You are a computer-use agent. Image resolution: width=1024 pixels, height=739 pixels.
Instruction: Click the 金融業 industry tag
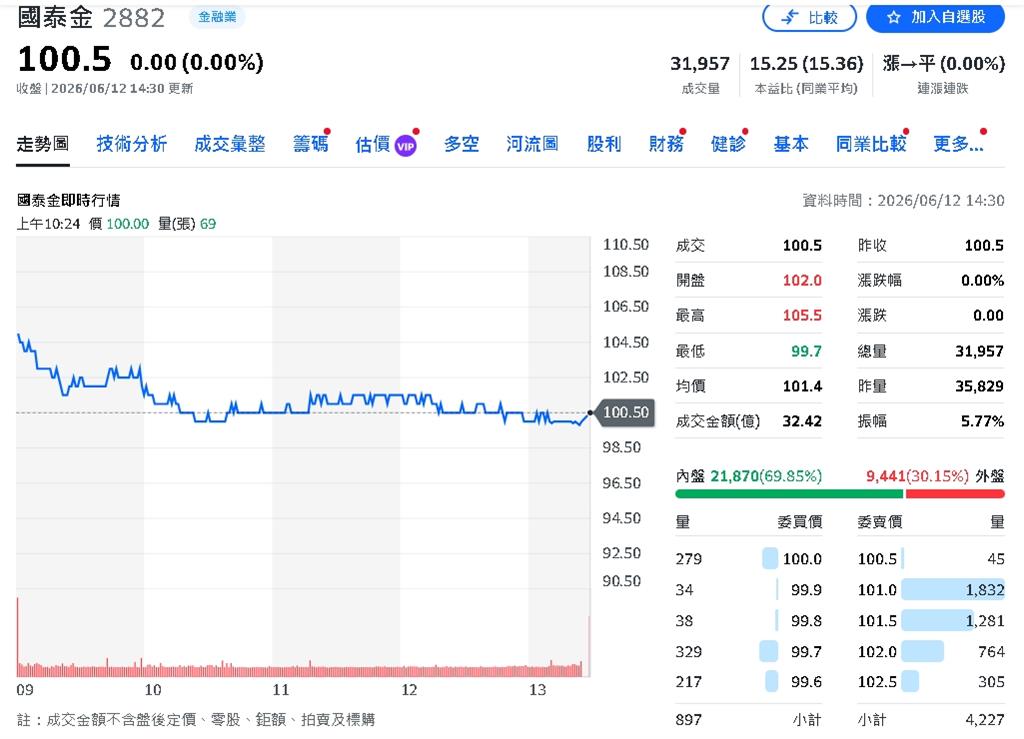pyautogui.click(x=217, y=17)
